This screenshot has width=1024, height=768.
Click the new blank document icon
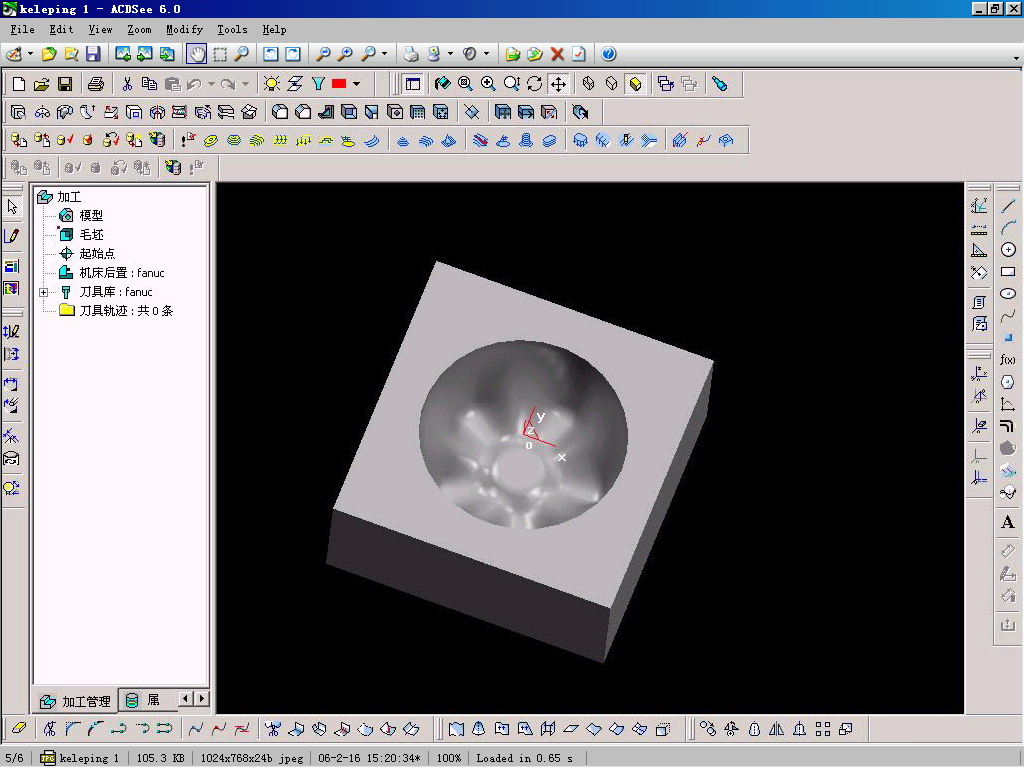19,84
